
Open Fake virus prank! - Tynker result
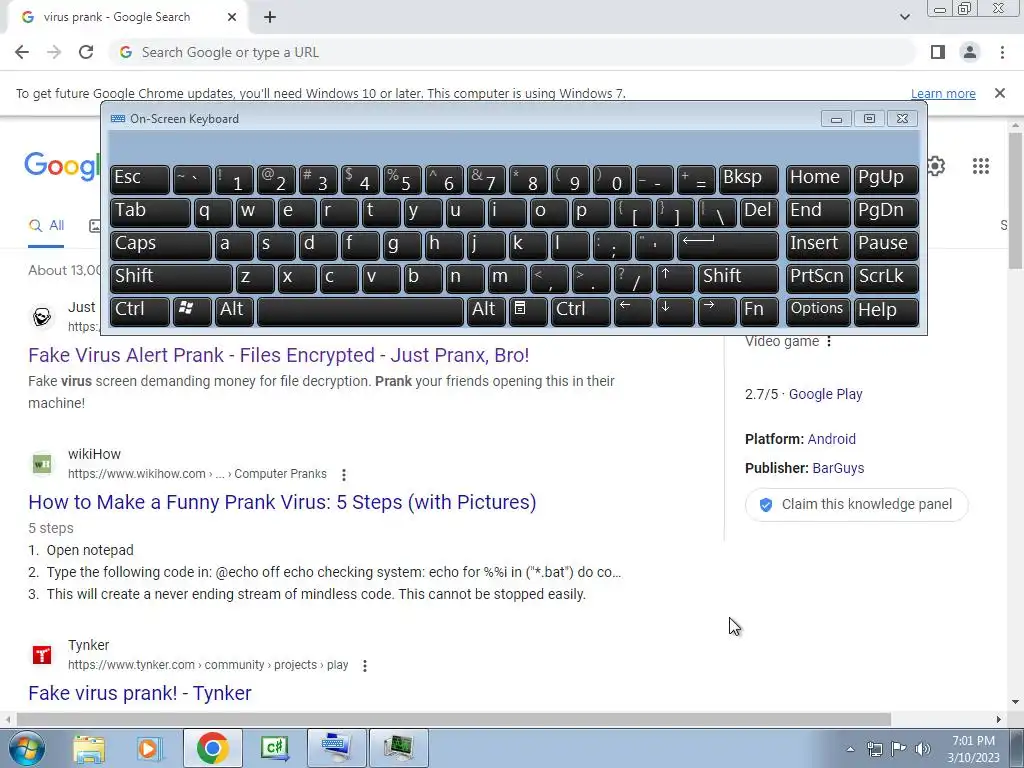pos(140,693)
